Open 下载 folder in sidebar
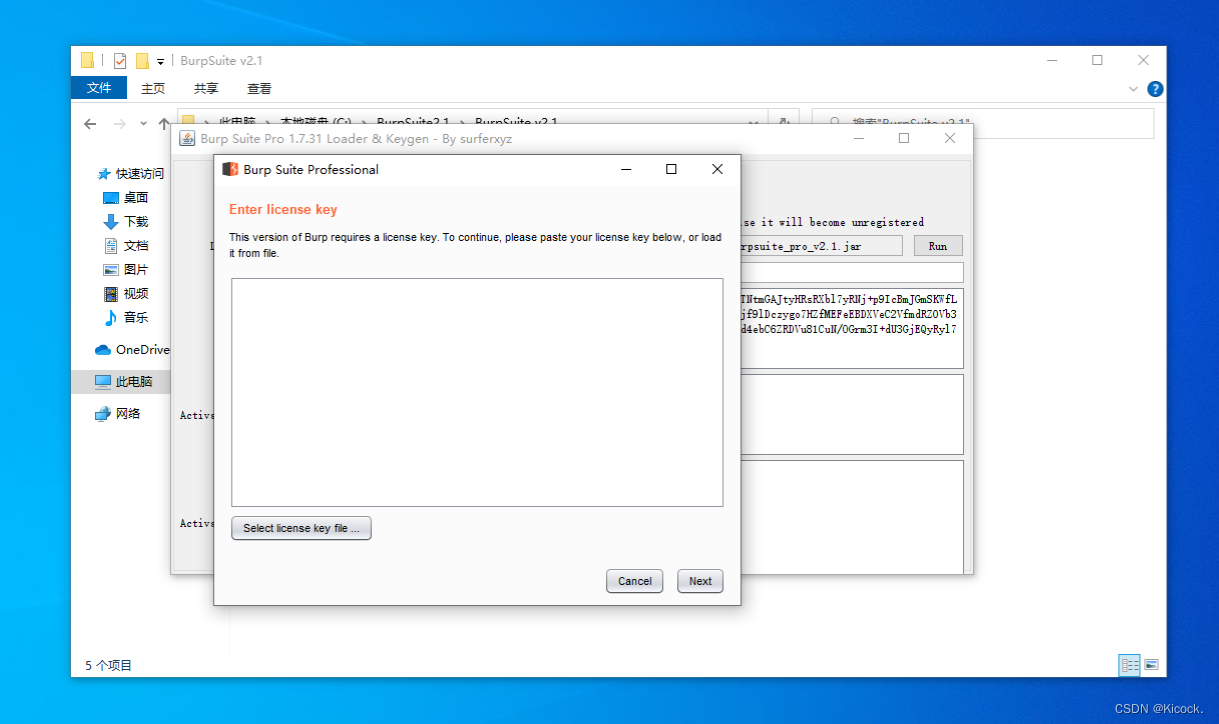1219x724 pixels. [x=126, y=222]
